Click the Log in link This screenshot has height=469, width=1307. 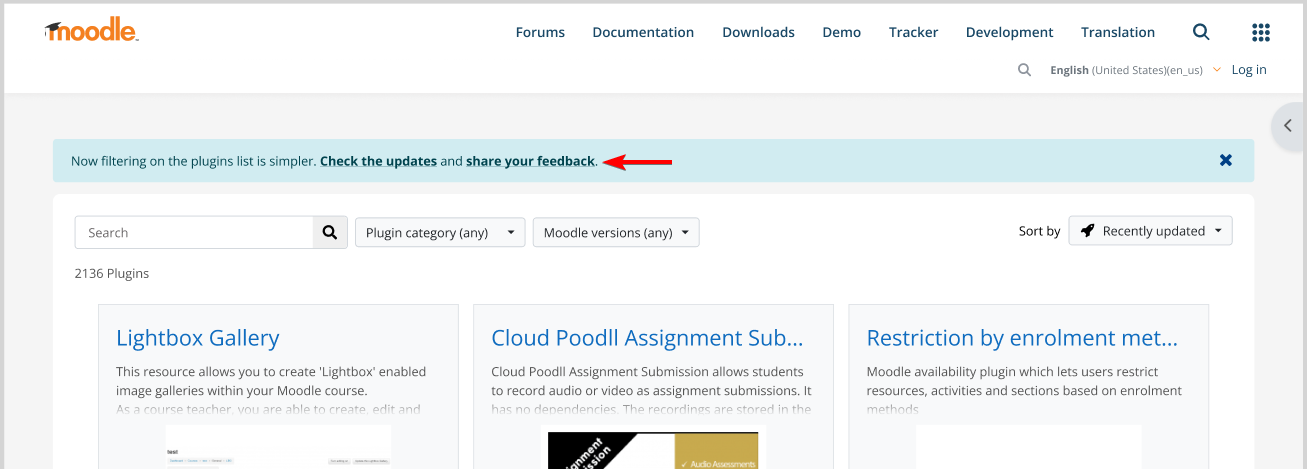[1249, 70]
